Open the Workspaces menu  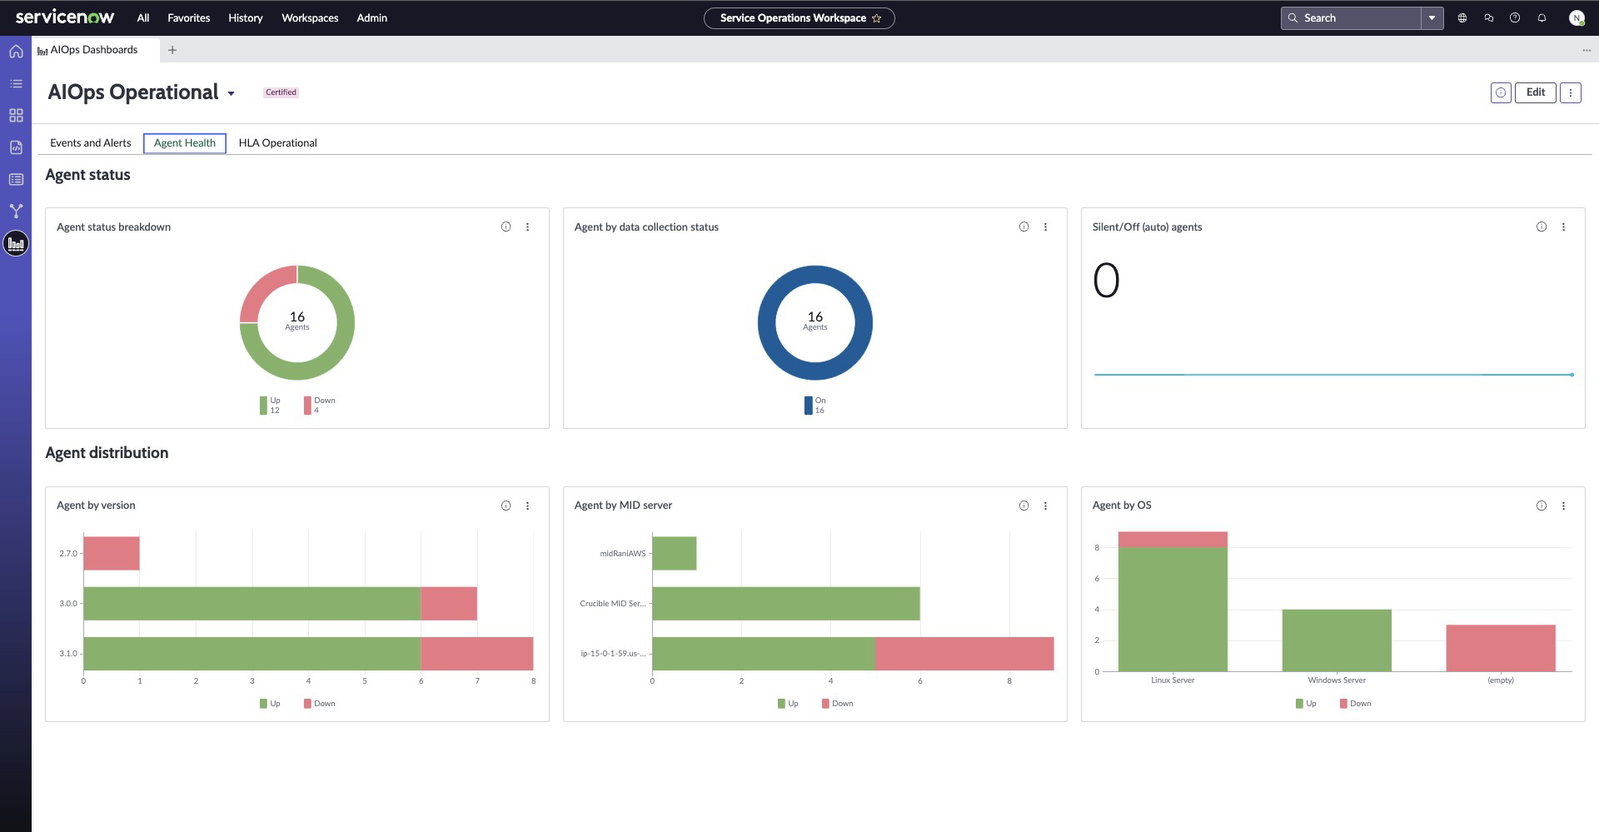pyautogui.click(x=310, y=18)
